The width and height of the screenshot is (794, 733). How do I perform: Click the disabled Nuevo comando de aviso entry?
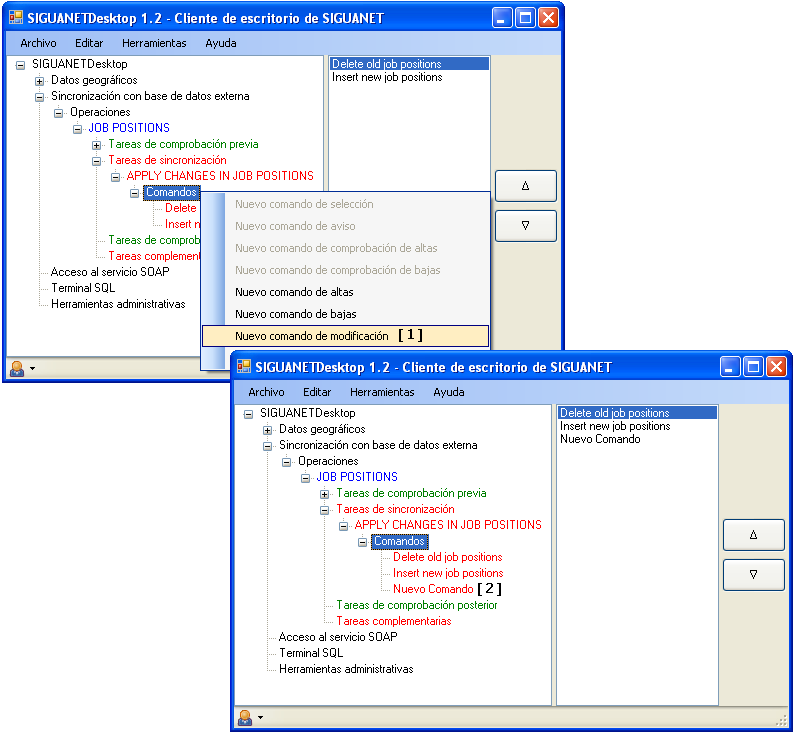(x=345, y=226)
